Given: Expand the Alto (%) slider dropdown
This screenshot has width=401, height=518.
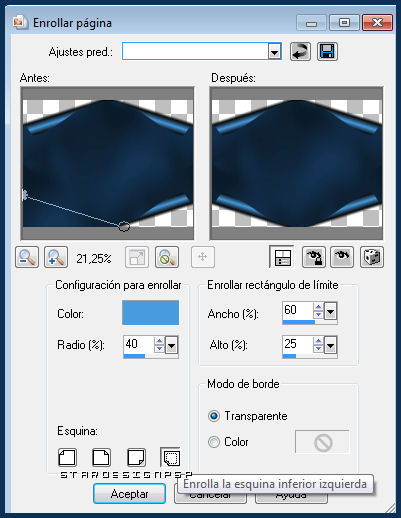Looking at the screenshot, I should pos(331,345).
